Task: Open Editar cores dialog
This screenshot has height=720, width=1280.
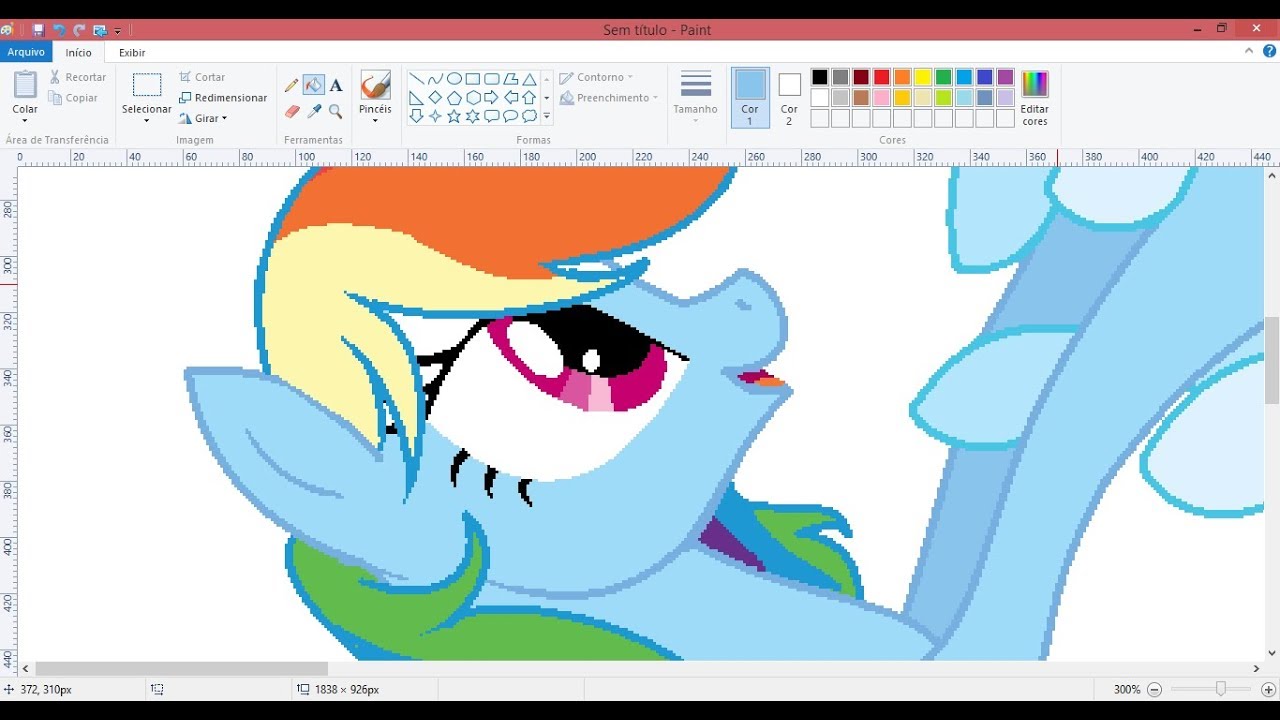Action: [x=1035, y=98]
